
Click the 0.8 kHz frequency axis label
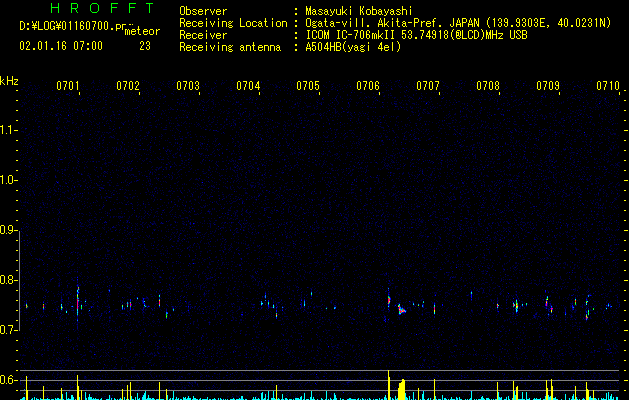pyautogui.click(x=8, y=280)
